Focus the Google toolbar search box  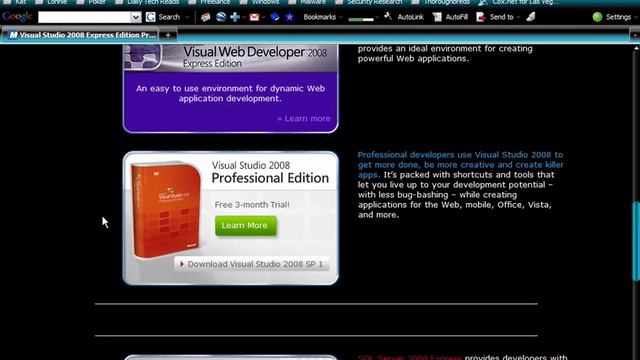(x=84, y=17)
